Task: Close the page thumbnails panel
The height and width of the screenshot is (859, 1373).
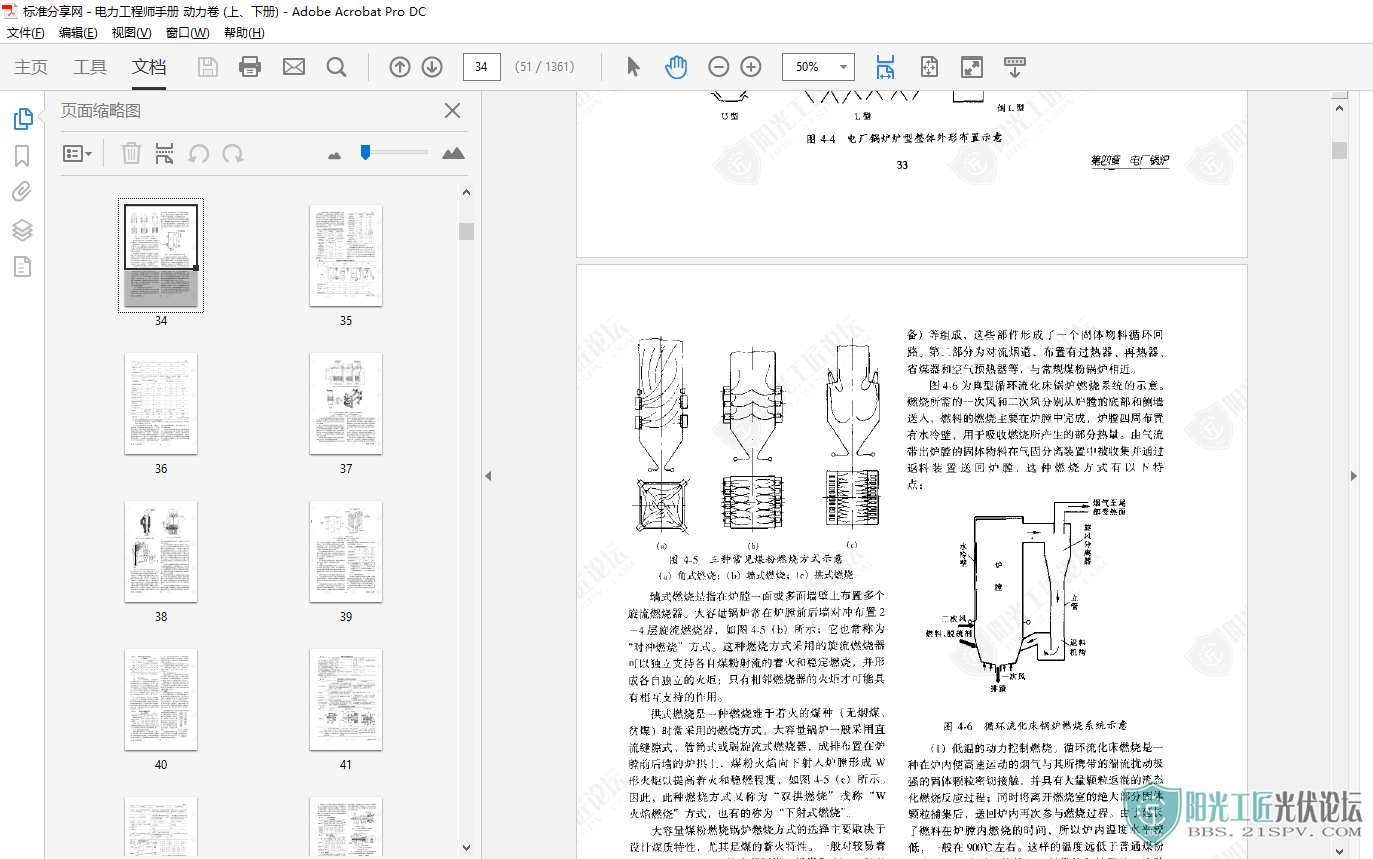Action: 452,111
